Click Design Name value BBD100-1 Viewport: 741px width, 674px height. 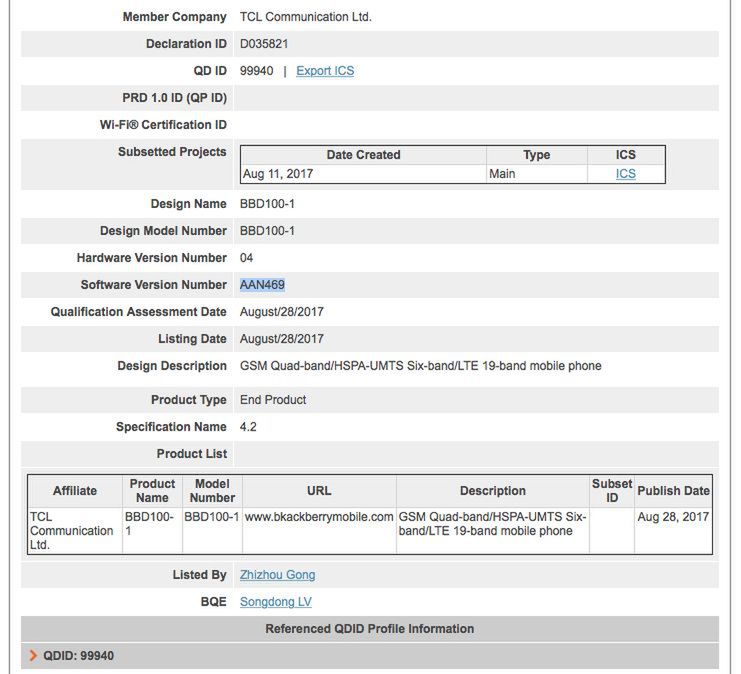point(267,204)
